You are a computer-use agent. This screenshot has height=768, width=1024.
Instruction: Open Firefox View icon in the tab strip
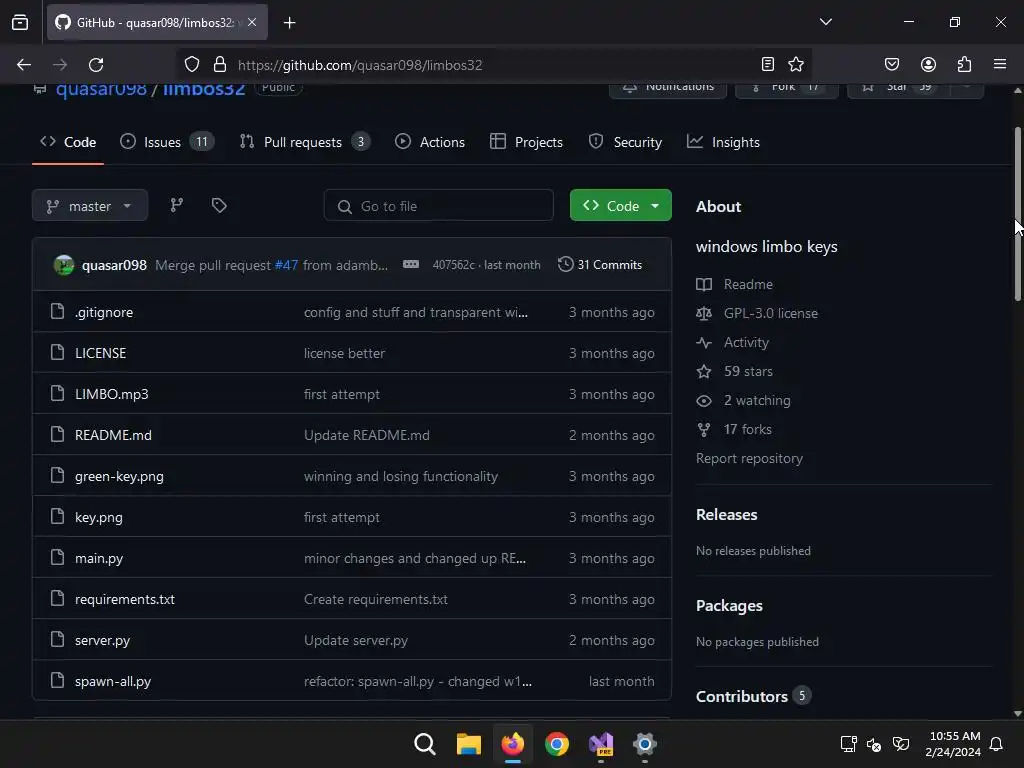(x=20, y=22)
